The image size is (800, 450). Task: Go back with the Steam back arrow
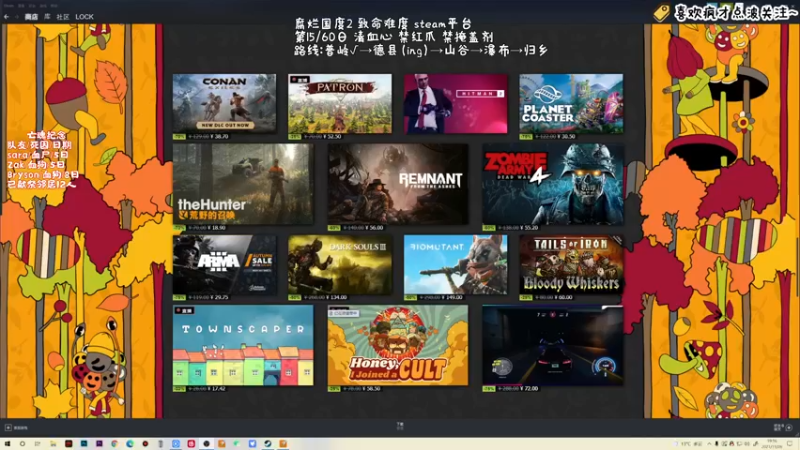[7, 17]
